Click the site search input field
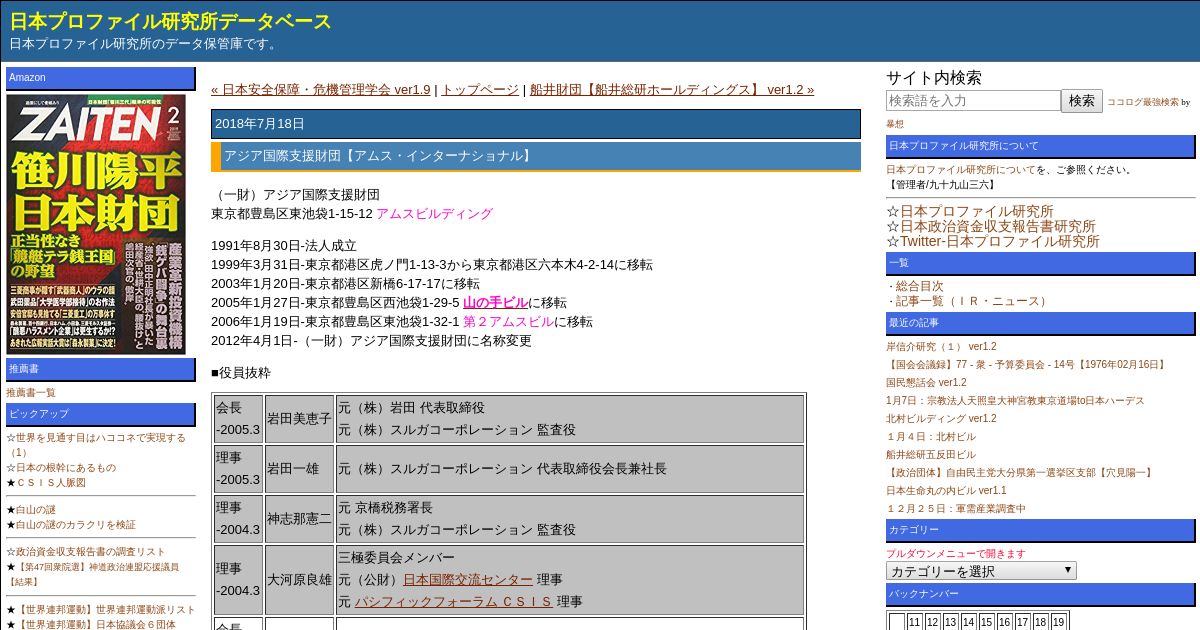The height and width of the screenshot is (630, 1200). tap(973, 101)
